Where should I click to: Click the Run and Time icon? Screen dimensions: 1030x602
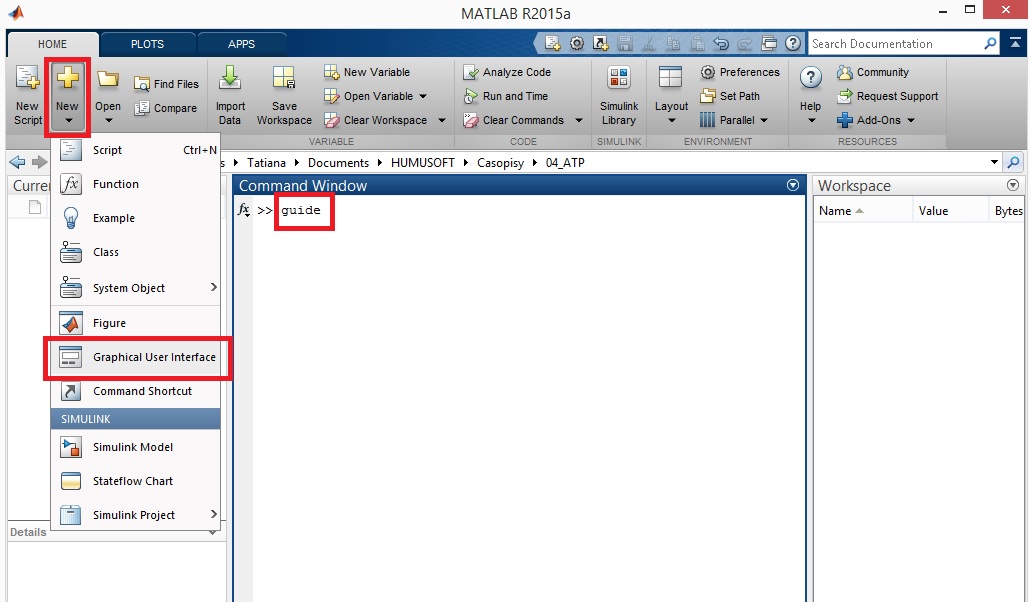[x=470, y=96]
